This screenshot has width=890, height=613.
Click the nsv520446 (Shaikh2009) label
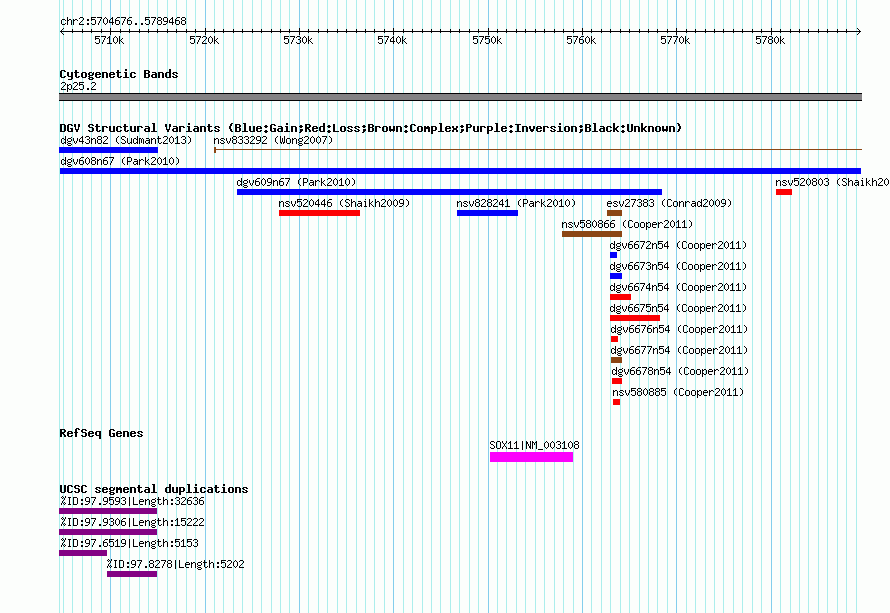(x=344, y=203)
